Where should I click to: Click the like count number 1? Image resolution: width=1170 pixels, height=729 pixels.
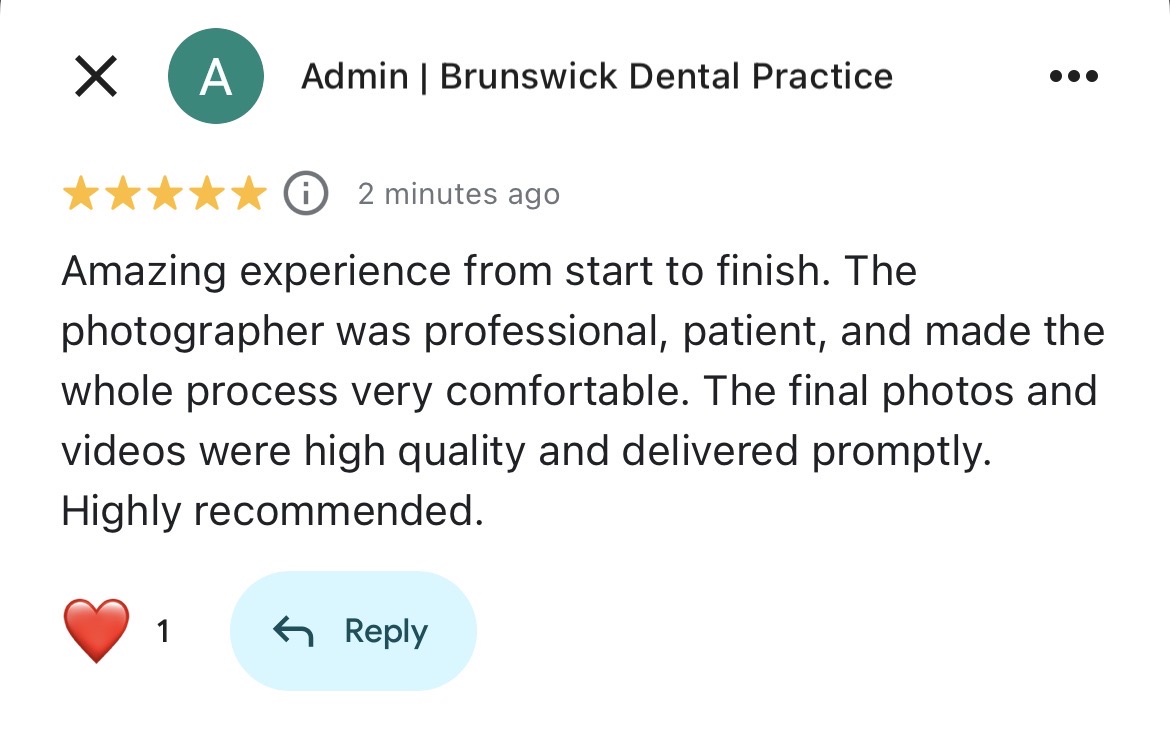pyautogui.click(x=163, y=631)
